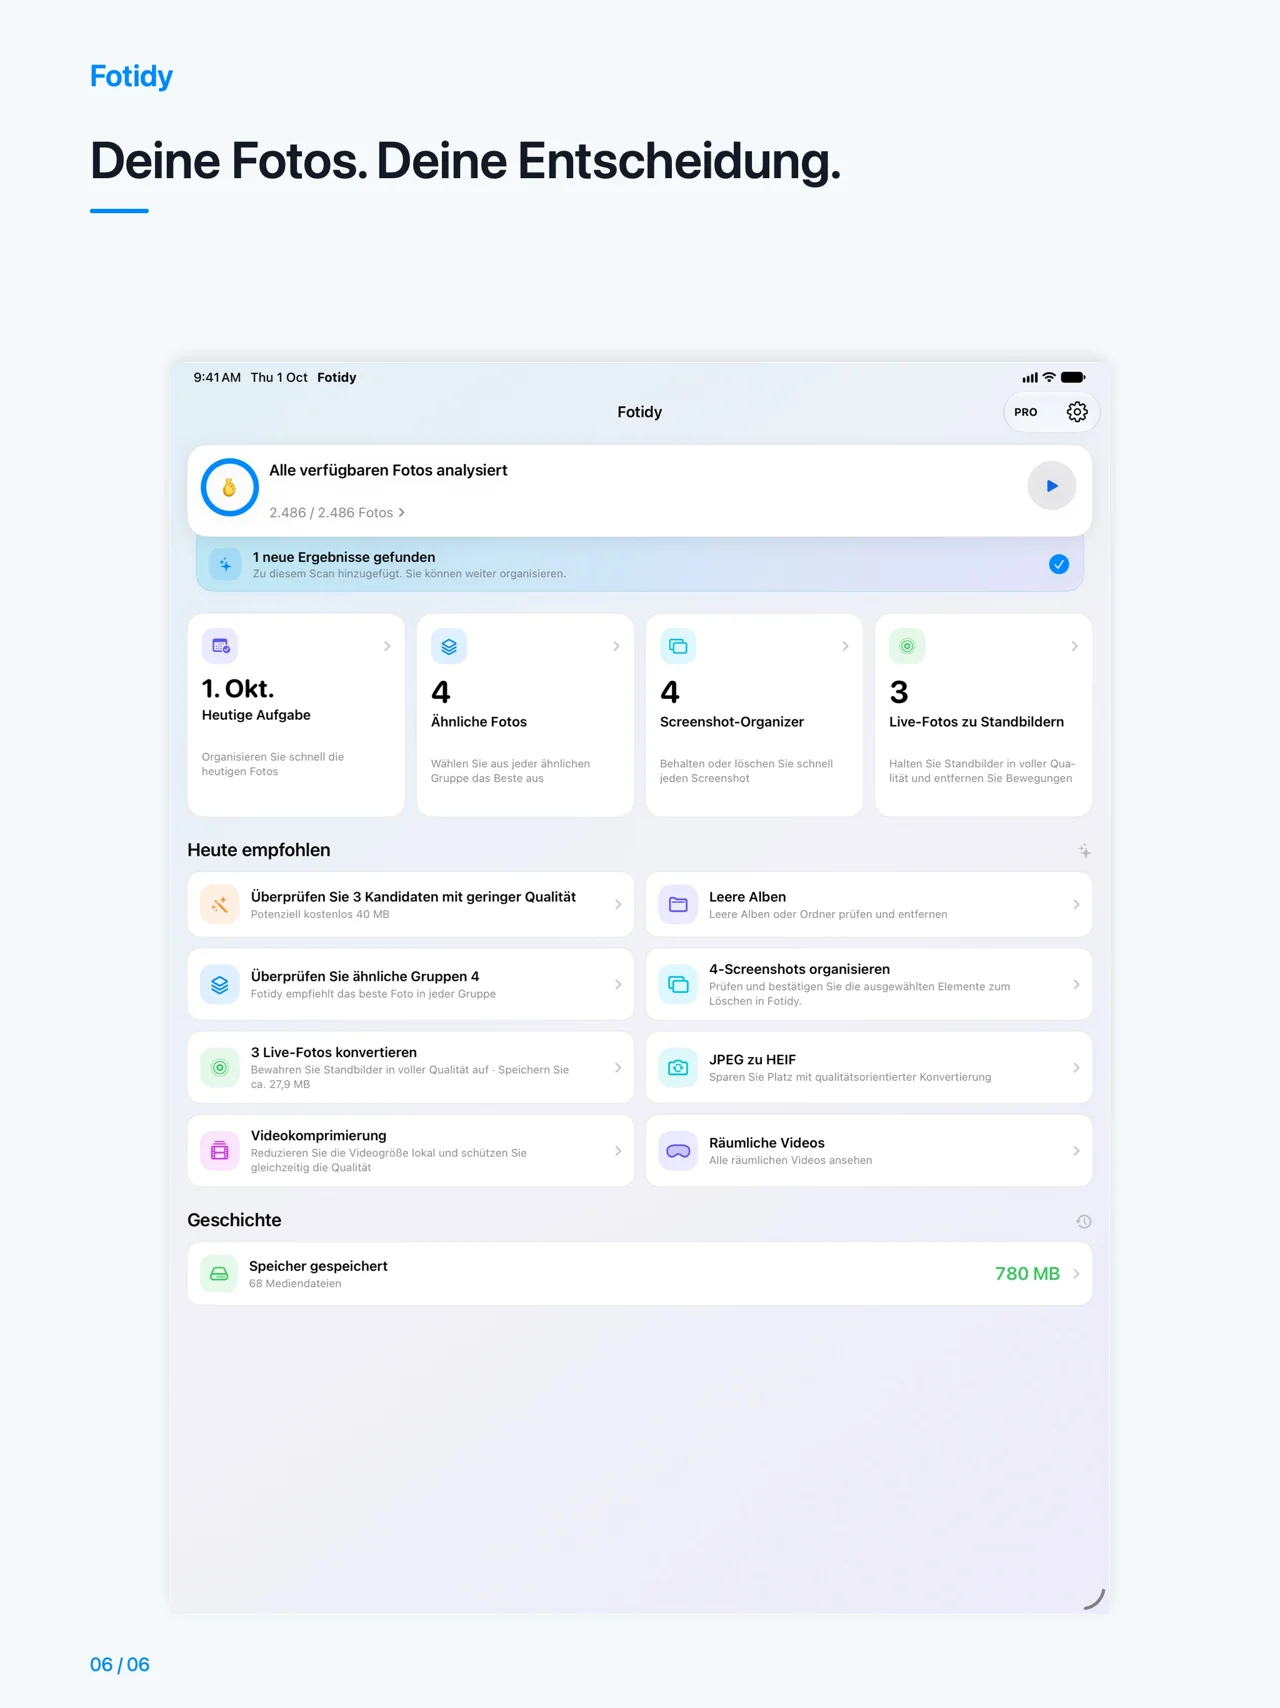
Task: Click the Videokomprimierung film icon
Action: [x=220, y=1151]
